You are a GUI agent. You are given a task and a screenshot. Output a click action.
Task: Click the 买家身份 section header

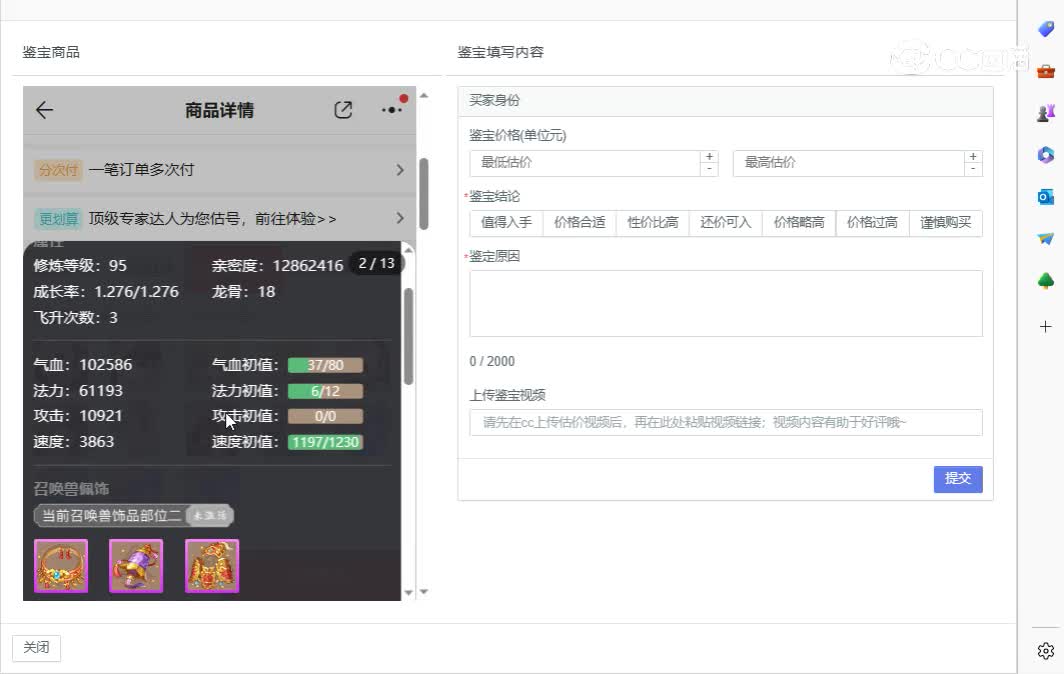coord(725,100)
